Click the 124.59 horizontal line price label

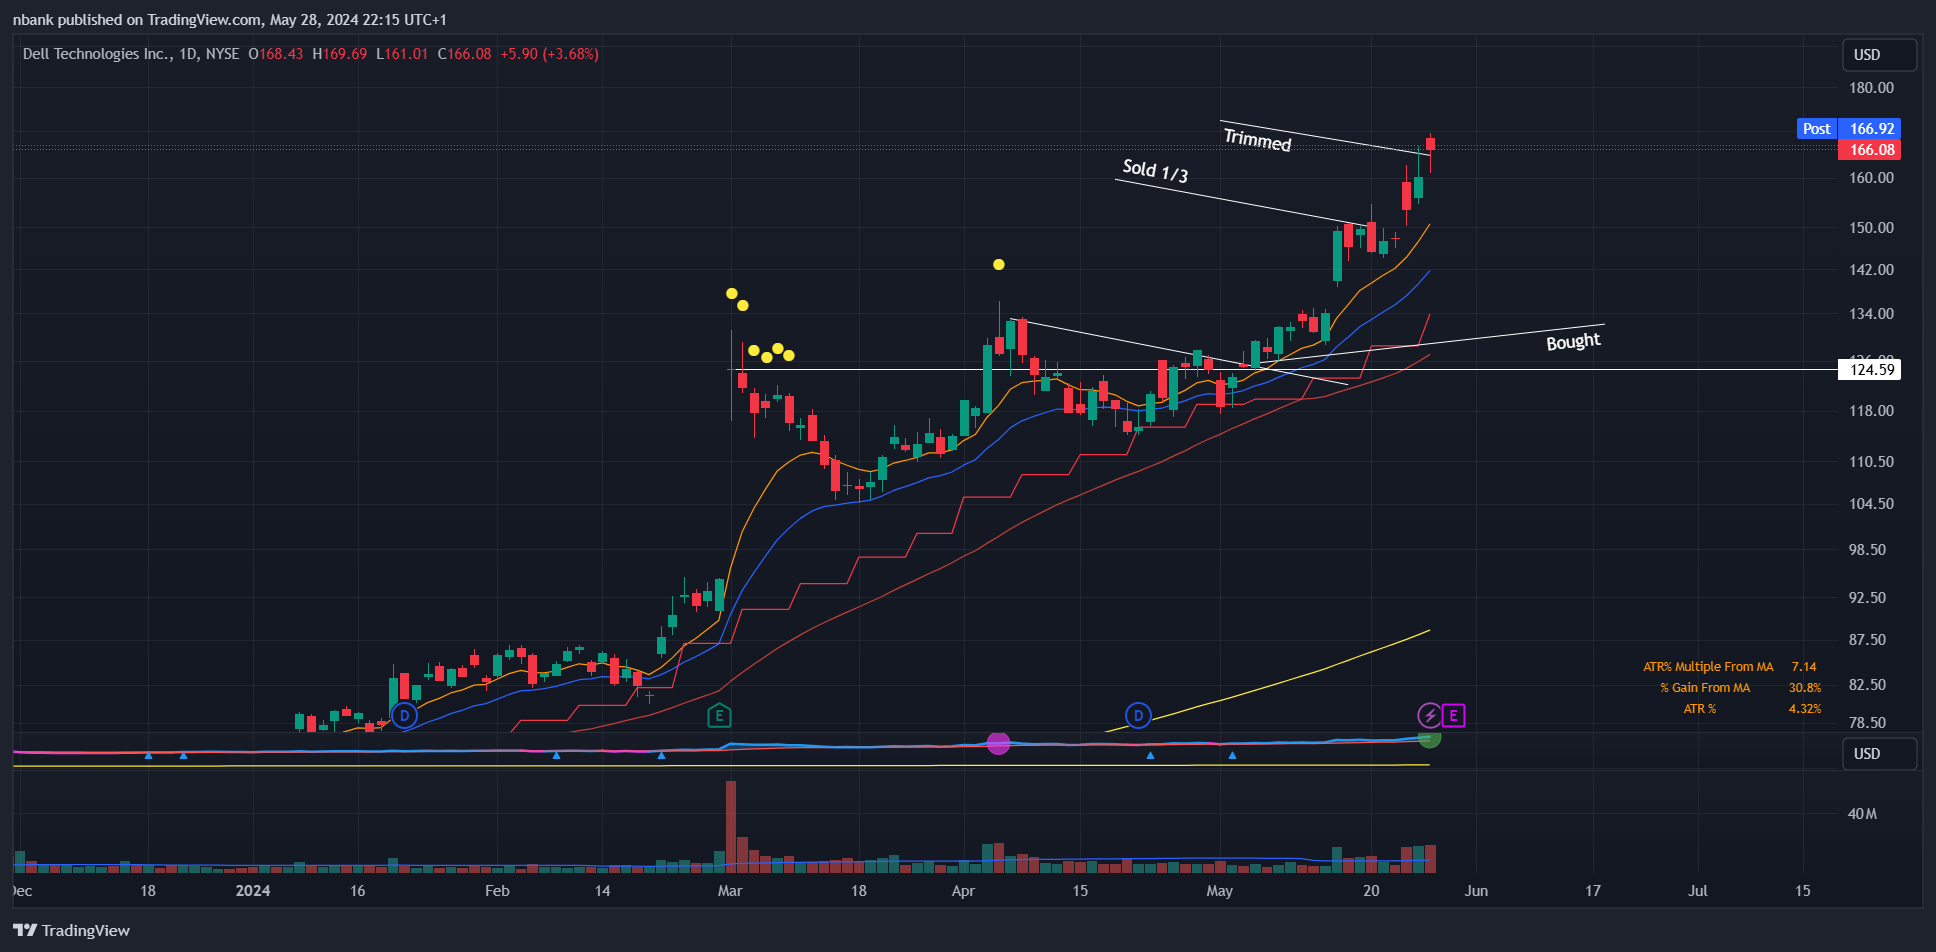tap(1870, 370)
